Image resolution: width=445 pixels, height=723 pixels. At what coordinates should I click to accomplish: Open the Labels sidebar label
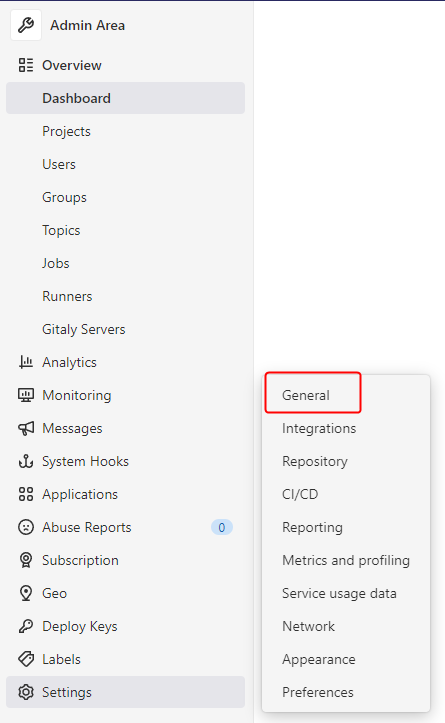61,659
